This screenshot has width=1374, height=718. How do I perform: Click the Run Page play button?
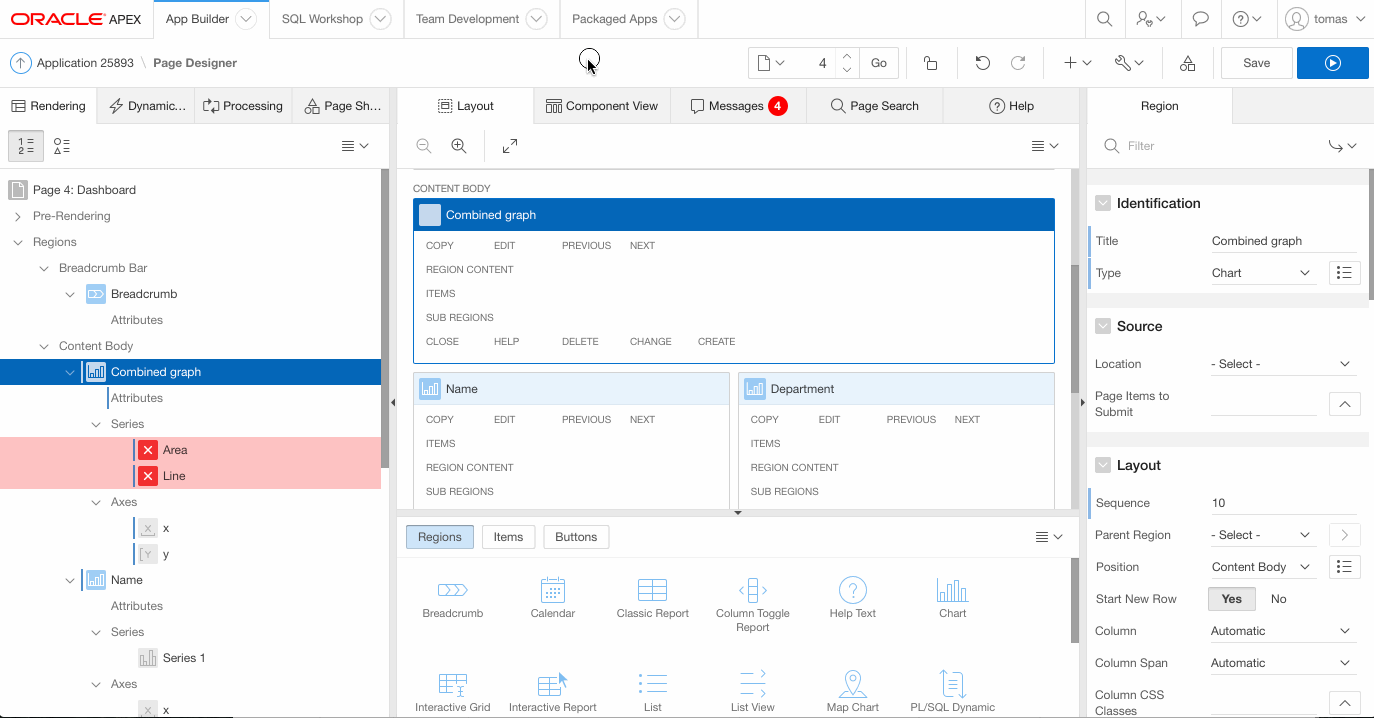click(1332, 63)
